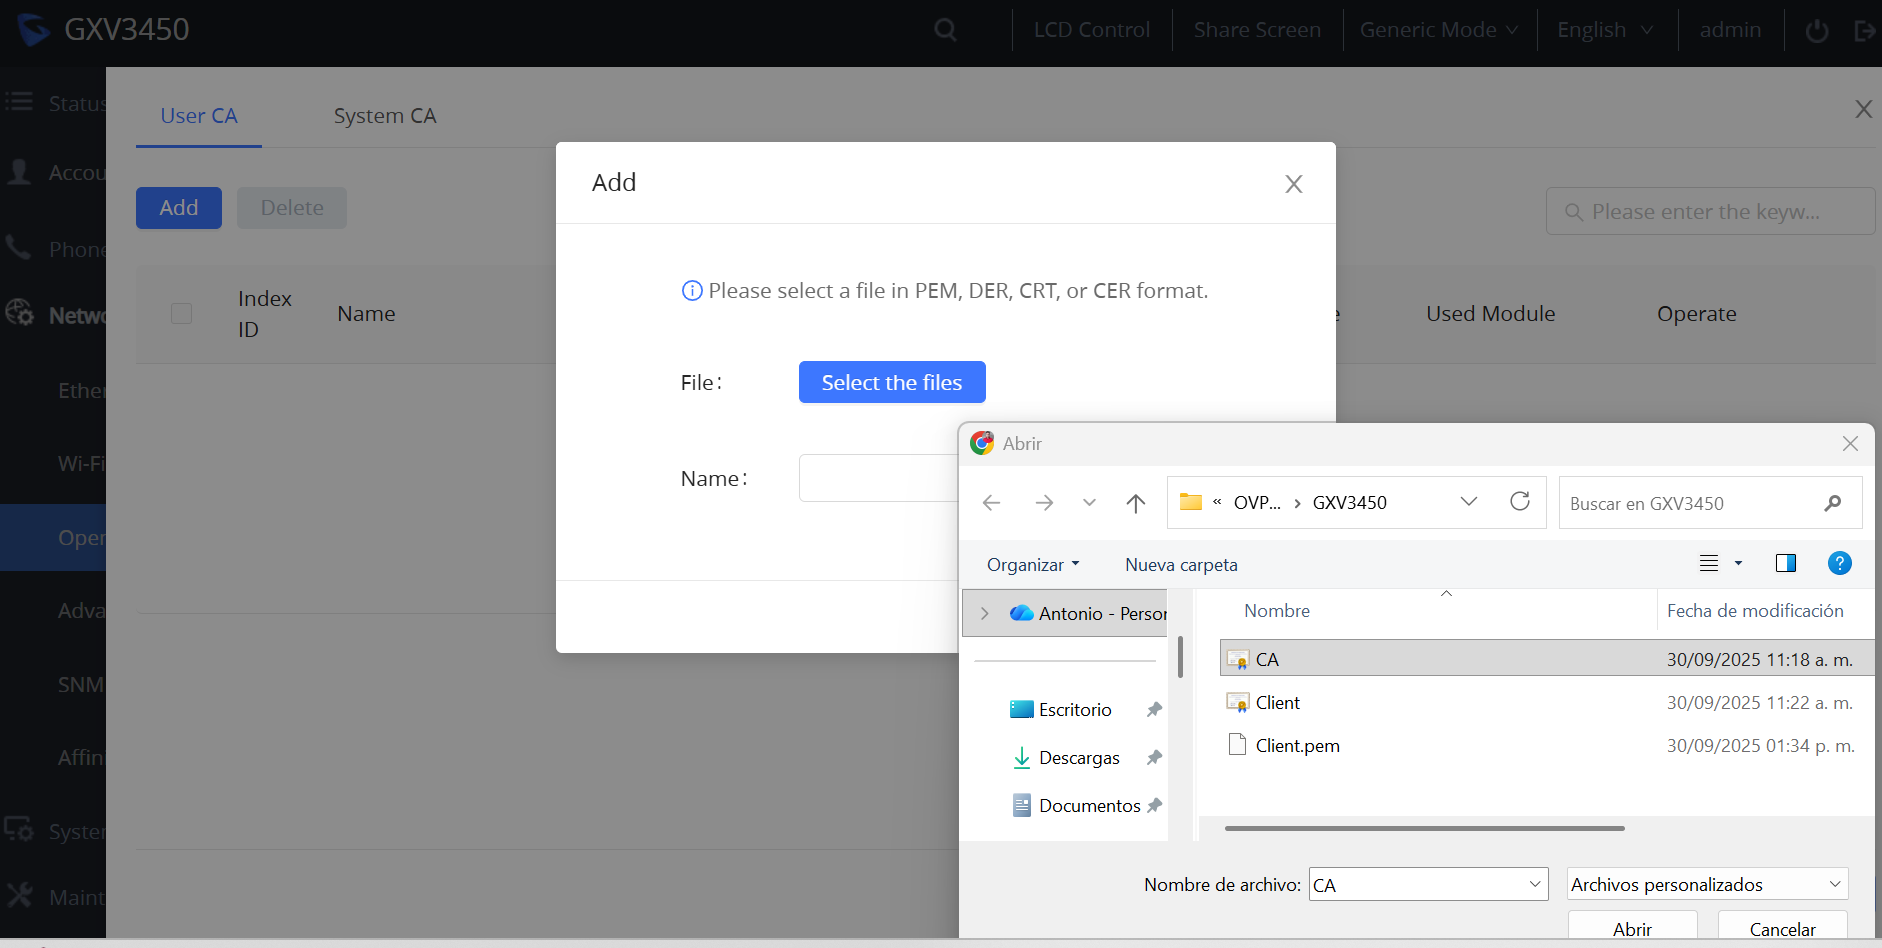Click the Select the files button
This screenshot has width=1882, height=948.
point(892,382)
